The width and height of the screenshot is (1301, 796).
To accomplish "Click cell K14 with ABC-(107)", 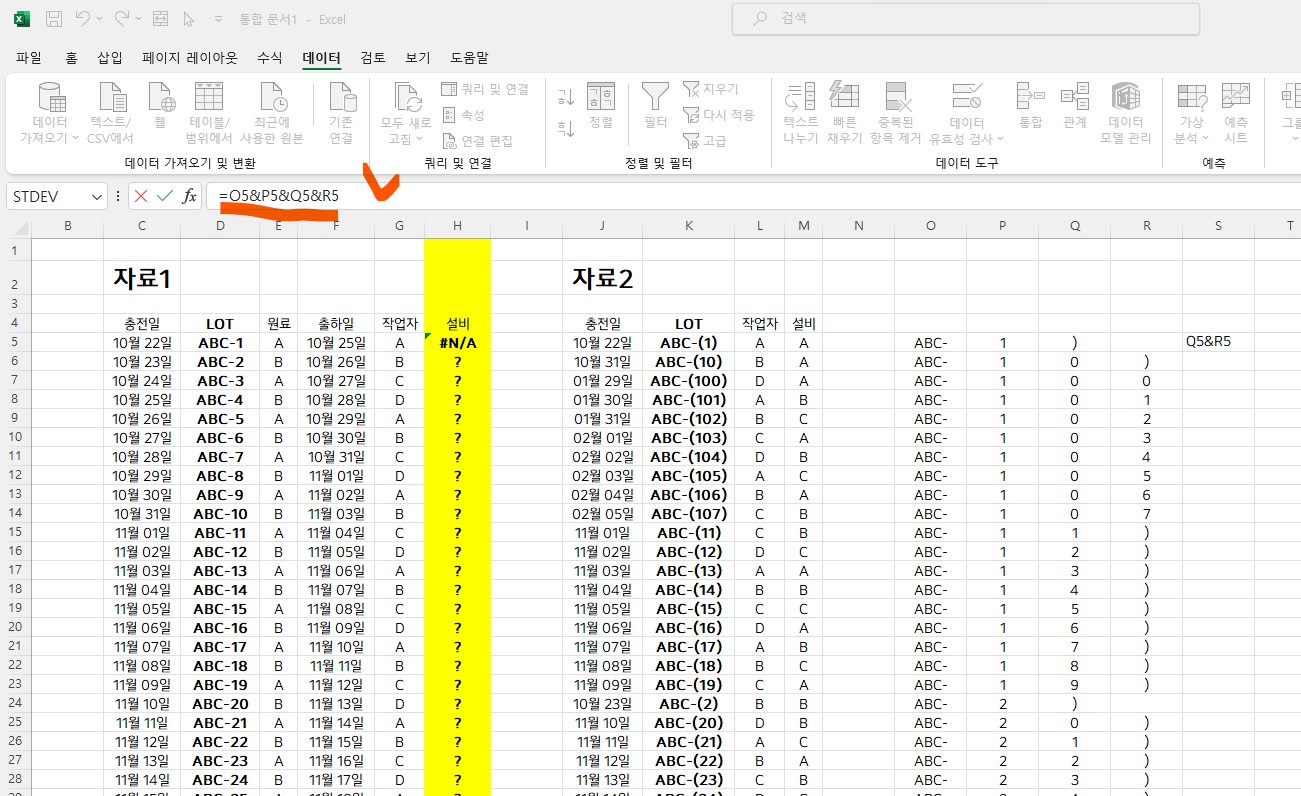I will pos(688,513).
